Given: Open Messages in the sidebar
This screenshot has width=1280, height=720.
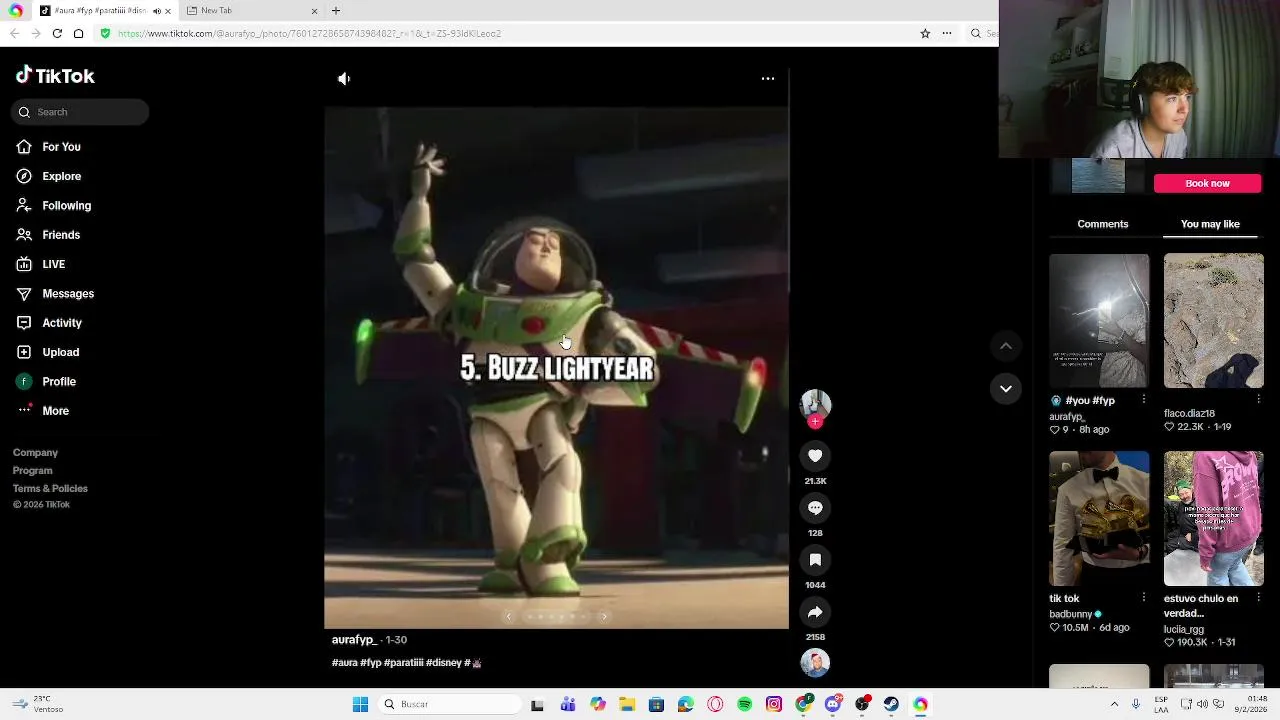Looking at the screenshot, I should (x=68, y=293).
